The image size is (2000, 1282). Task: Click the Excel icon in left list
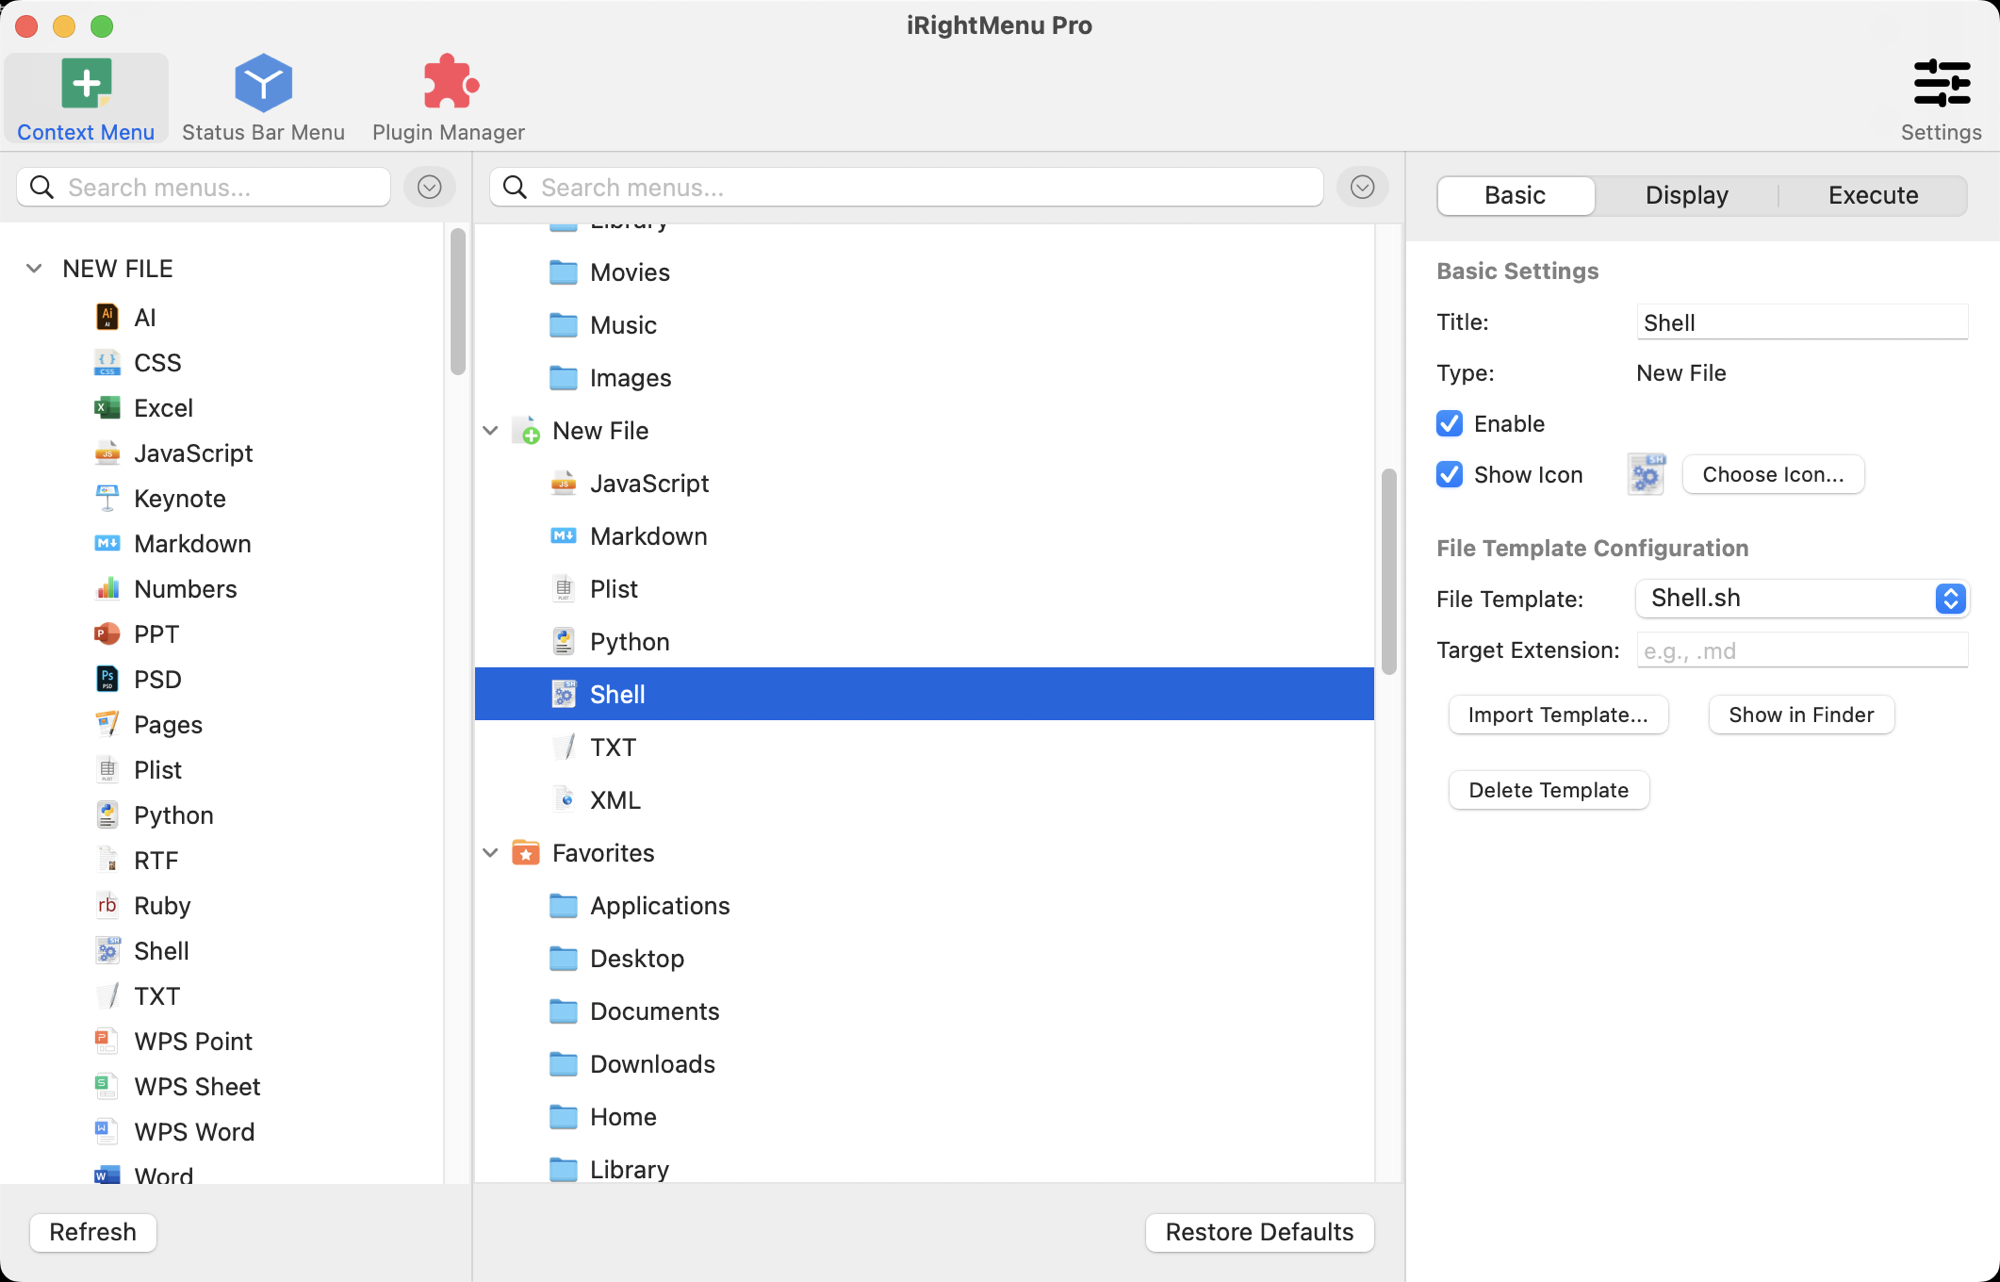[x=107, y=408]
